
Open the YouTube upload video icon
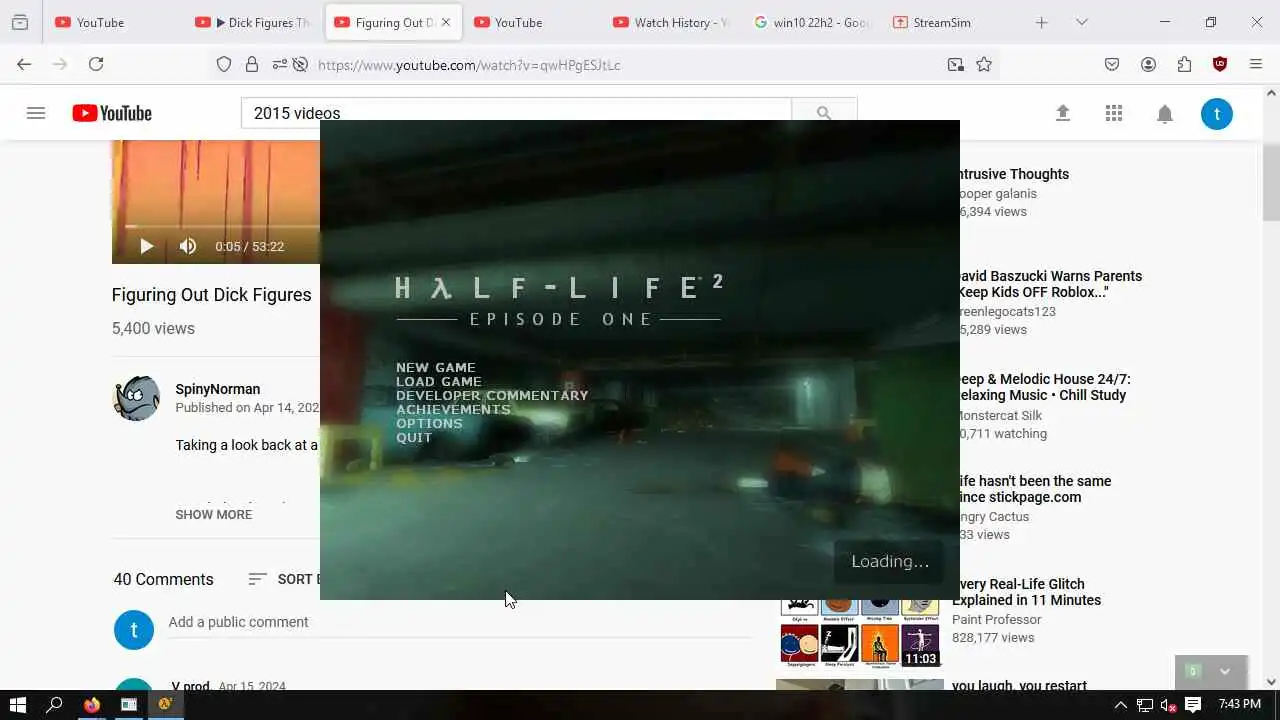pyautogui.click(x=1063, y=113)
